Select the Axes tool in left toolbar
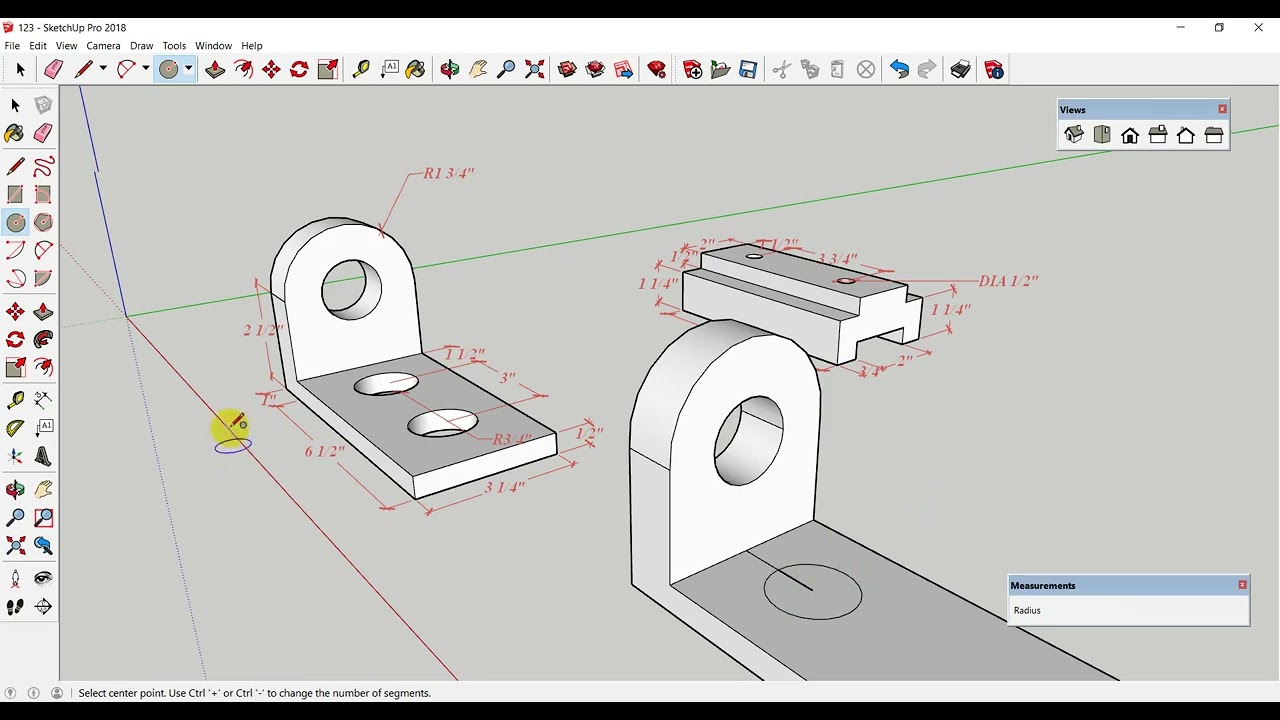Image resolution: width=1280 pixels, height=720 pixels. click(15, 456)
